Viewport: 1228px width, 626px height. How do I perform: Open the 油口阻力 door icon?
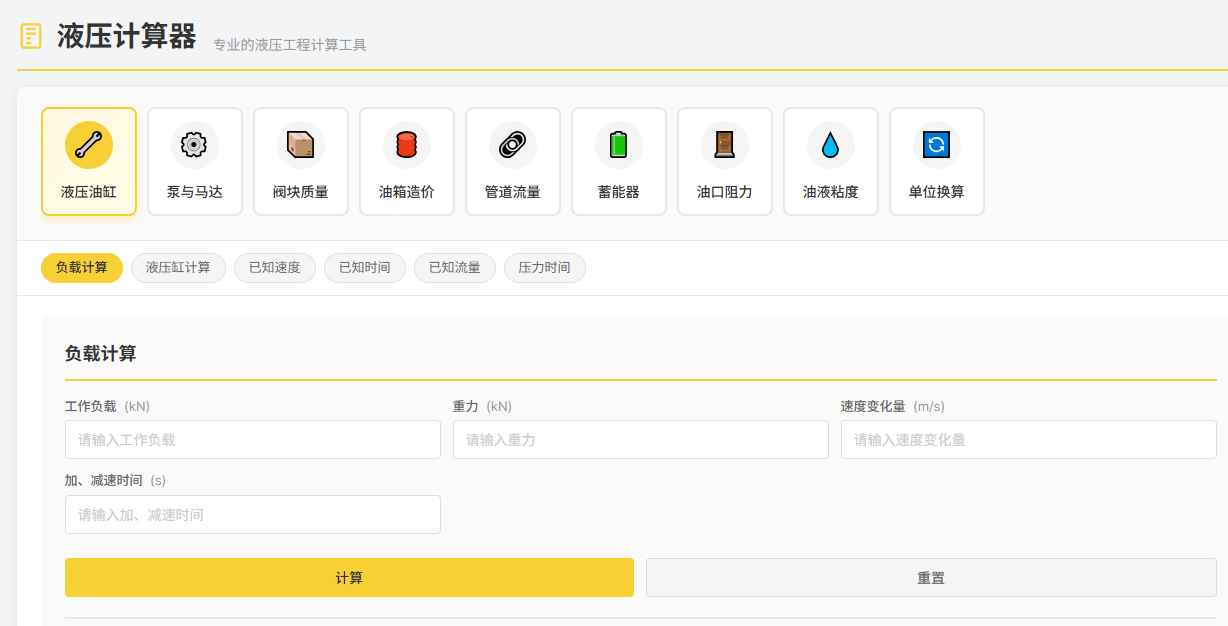(725, 145)
